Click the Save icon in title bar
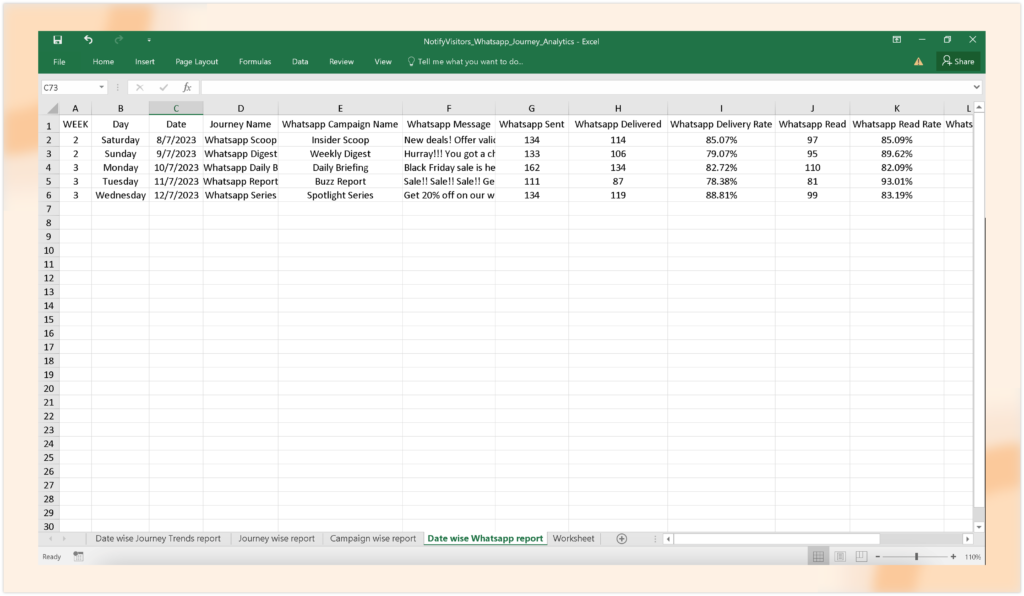 [58, 40]
